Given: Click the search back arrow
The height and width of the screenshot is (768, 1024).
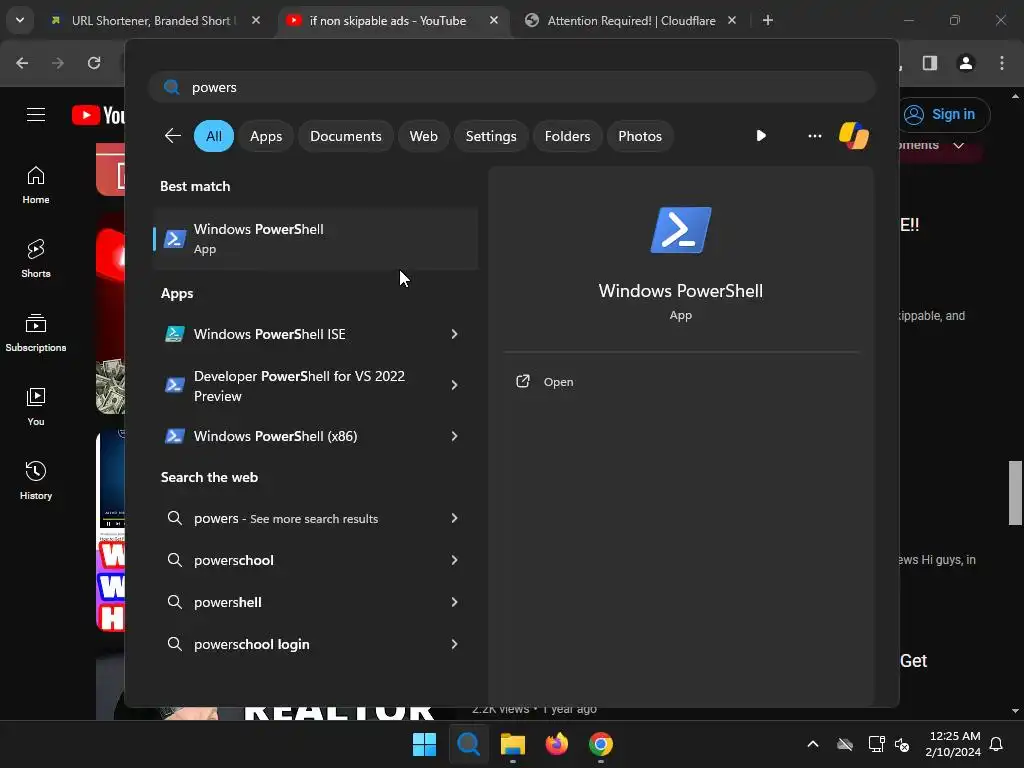Looking at the screenshot, I should click(172, 136).
